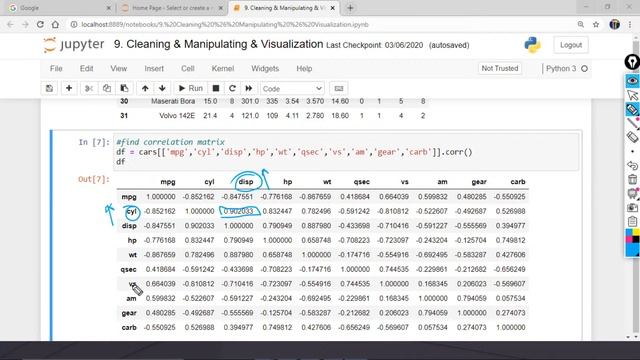Click the qsec row label

(x=128, y=269)
